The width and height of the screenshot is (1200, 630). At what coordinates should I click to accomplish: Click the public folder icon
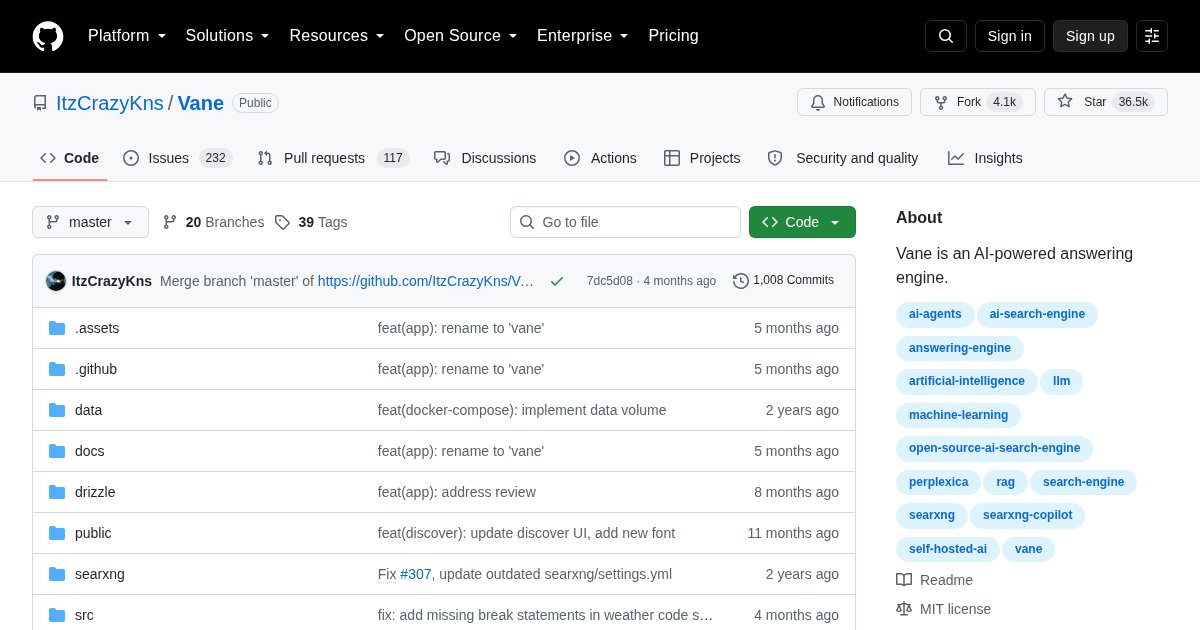click(57, 533)
